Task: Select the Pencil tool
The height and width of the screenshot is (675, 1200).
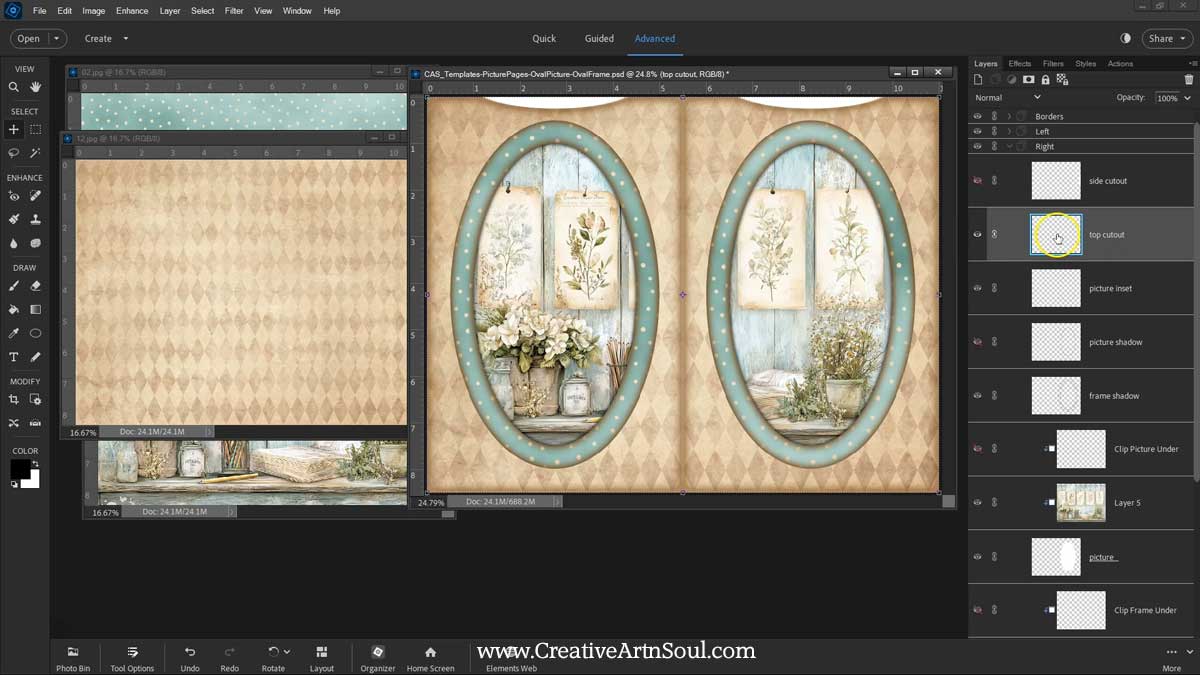Action: point(36,357)
